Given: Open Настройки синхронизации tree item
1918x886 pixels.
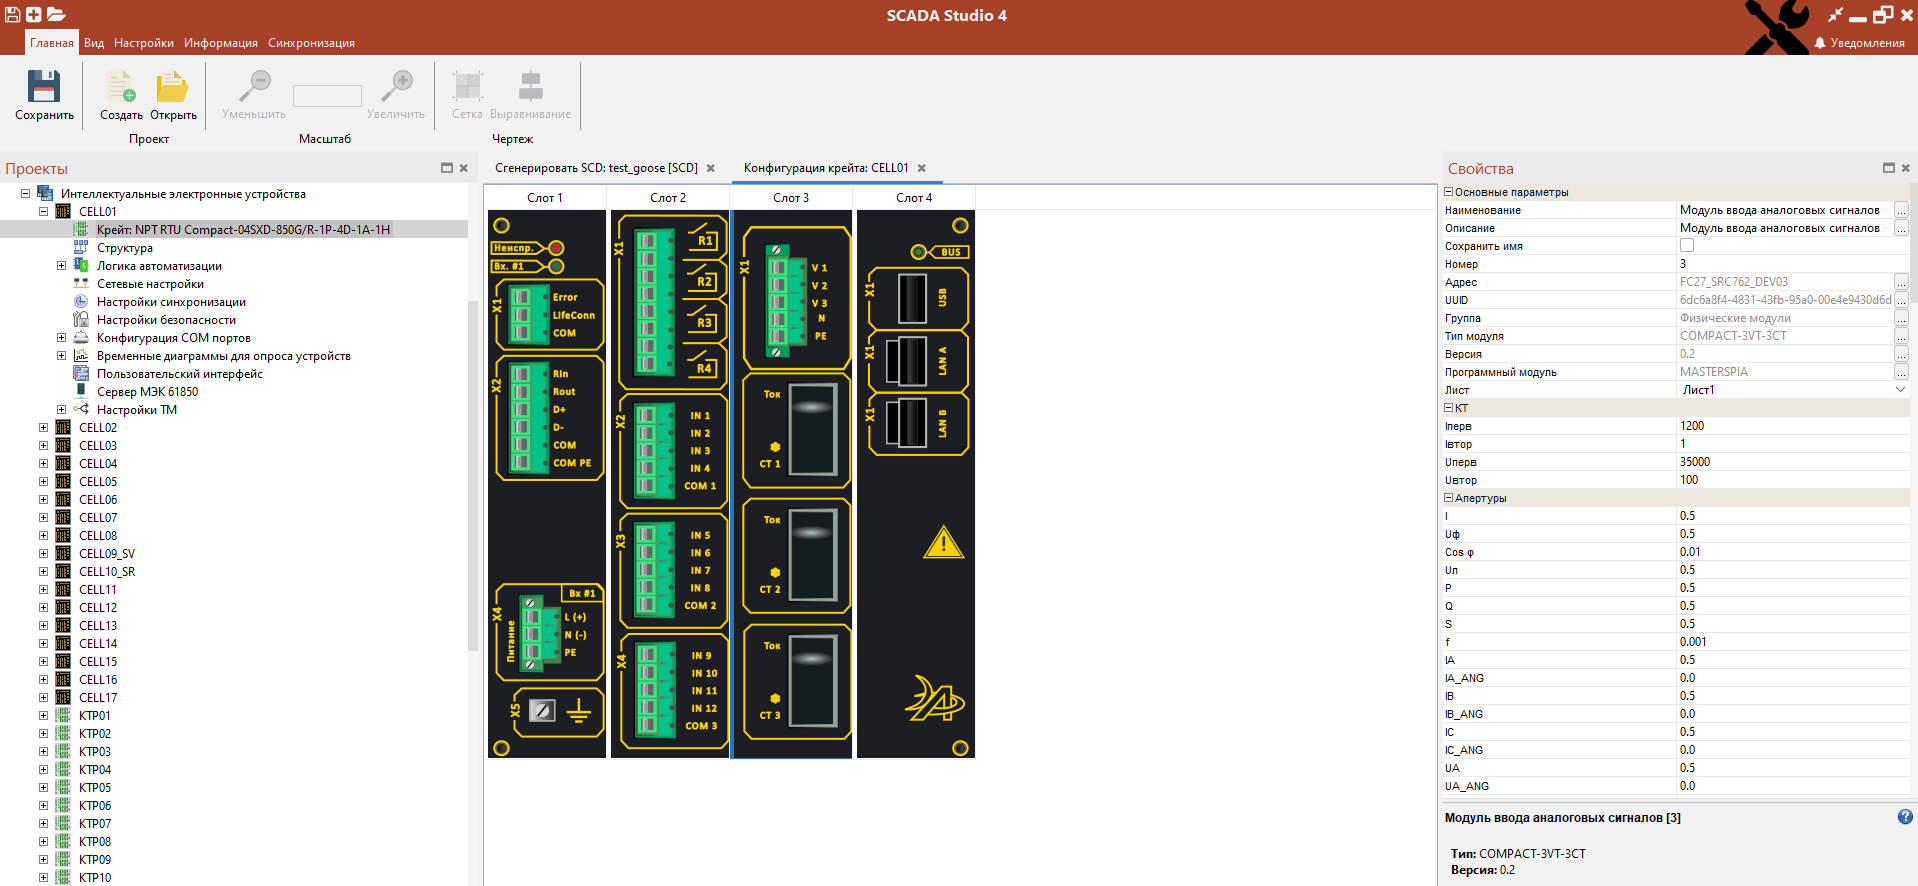Looking at the screenshot, I should pos(171,302).
